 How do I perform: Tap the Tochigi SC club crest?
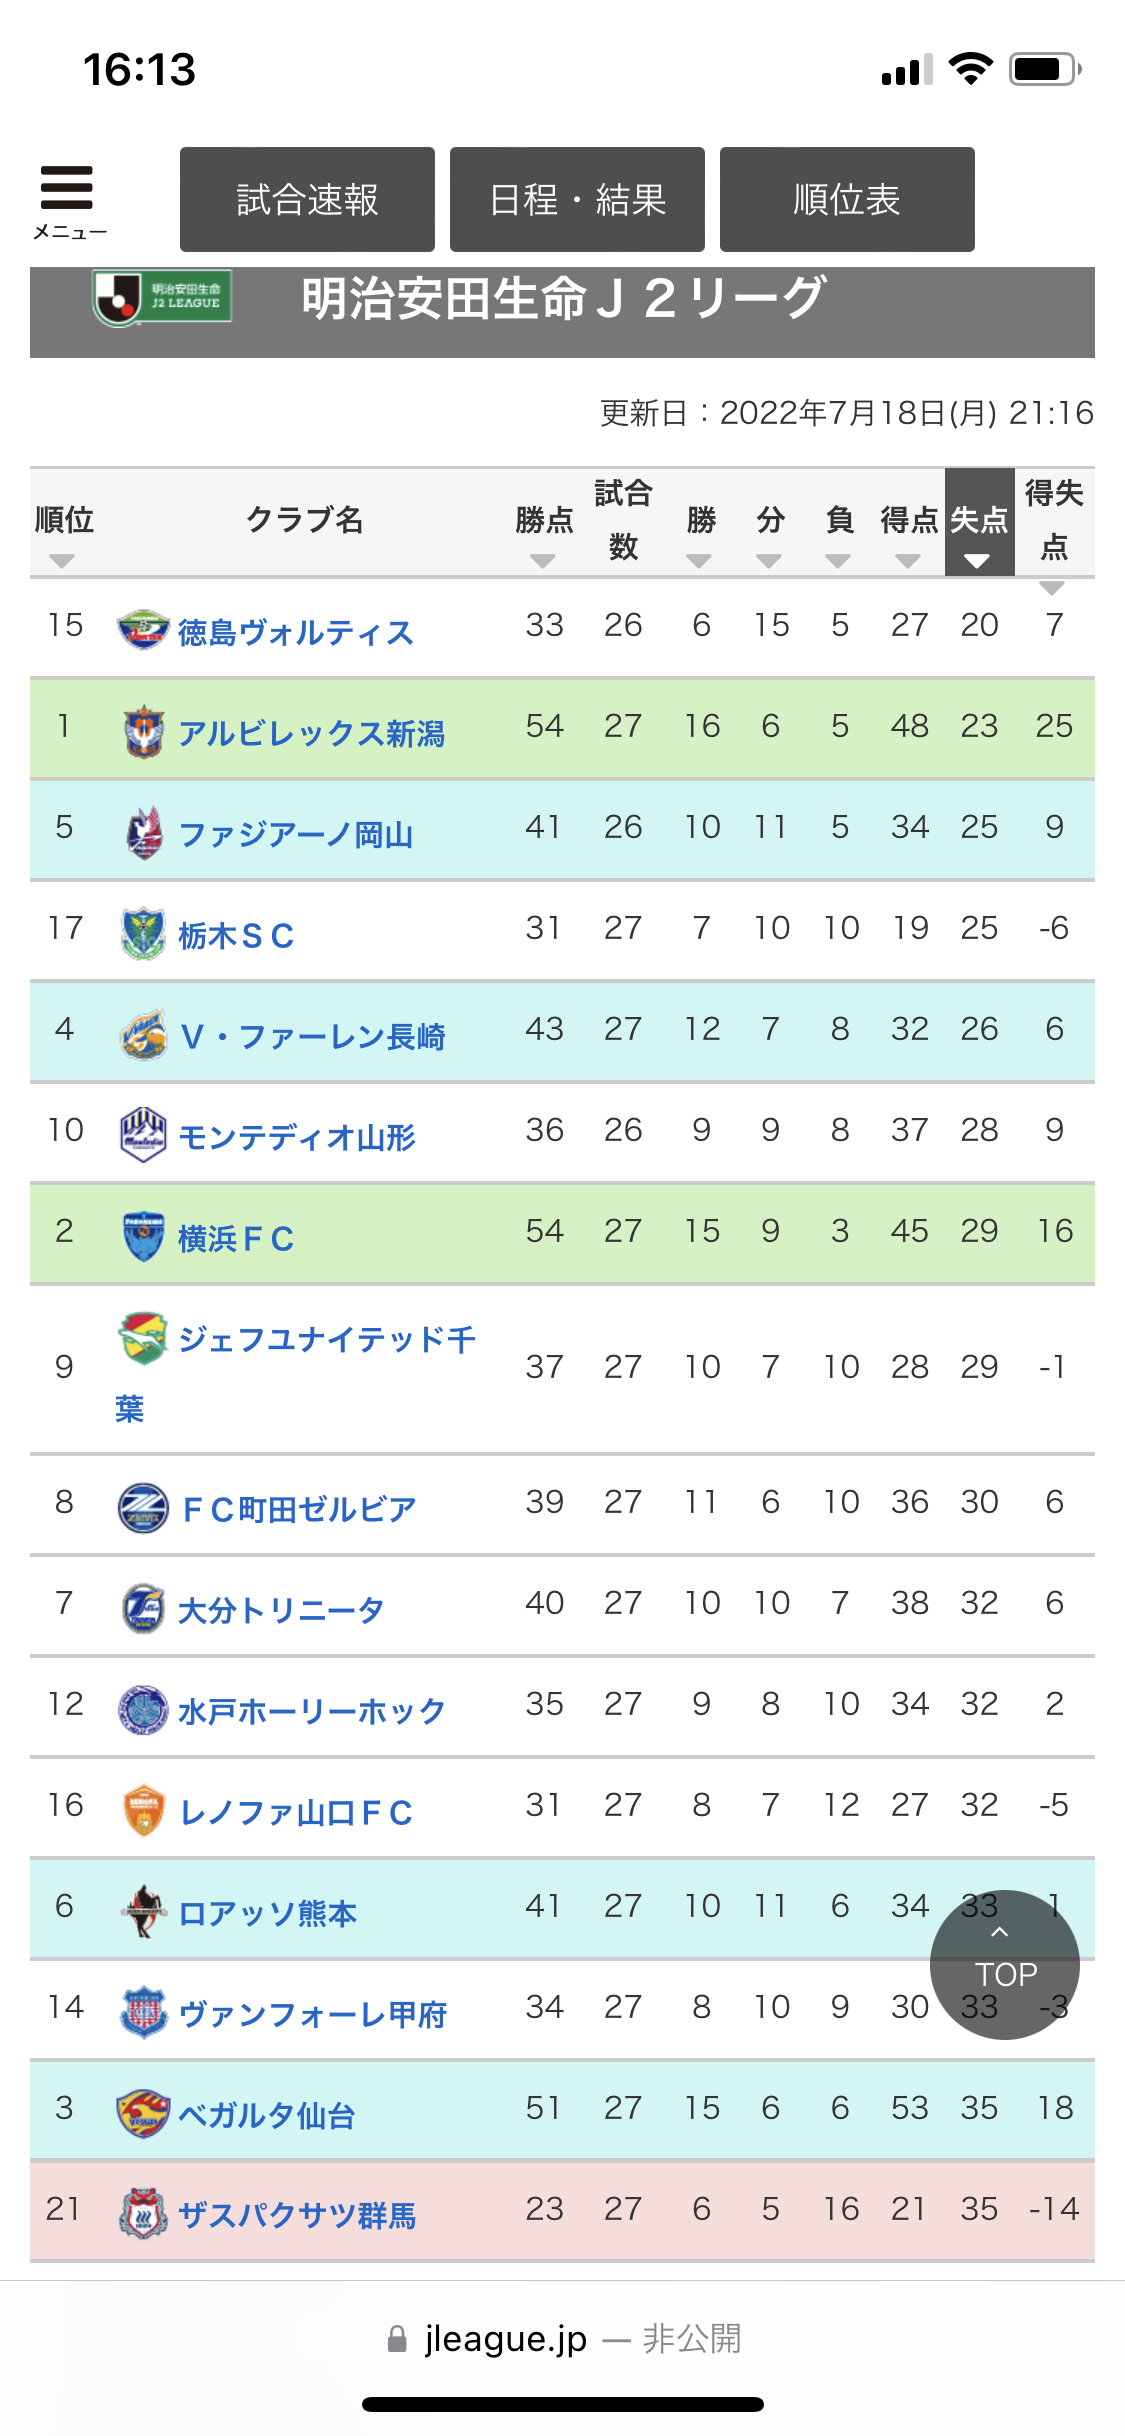click(x=143, y=933)
